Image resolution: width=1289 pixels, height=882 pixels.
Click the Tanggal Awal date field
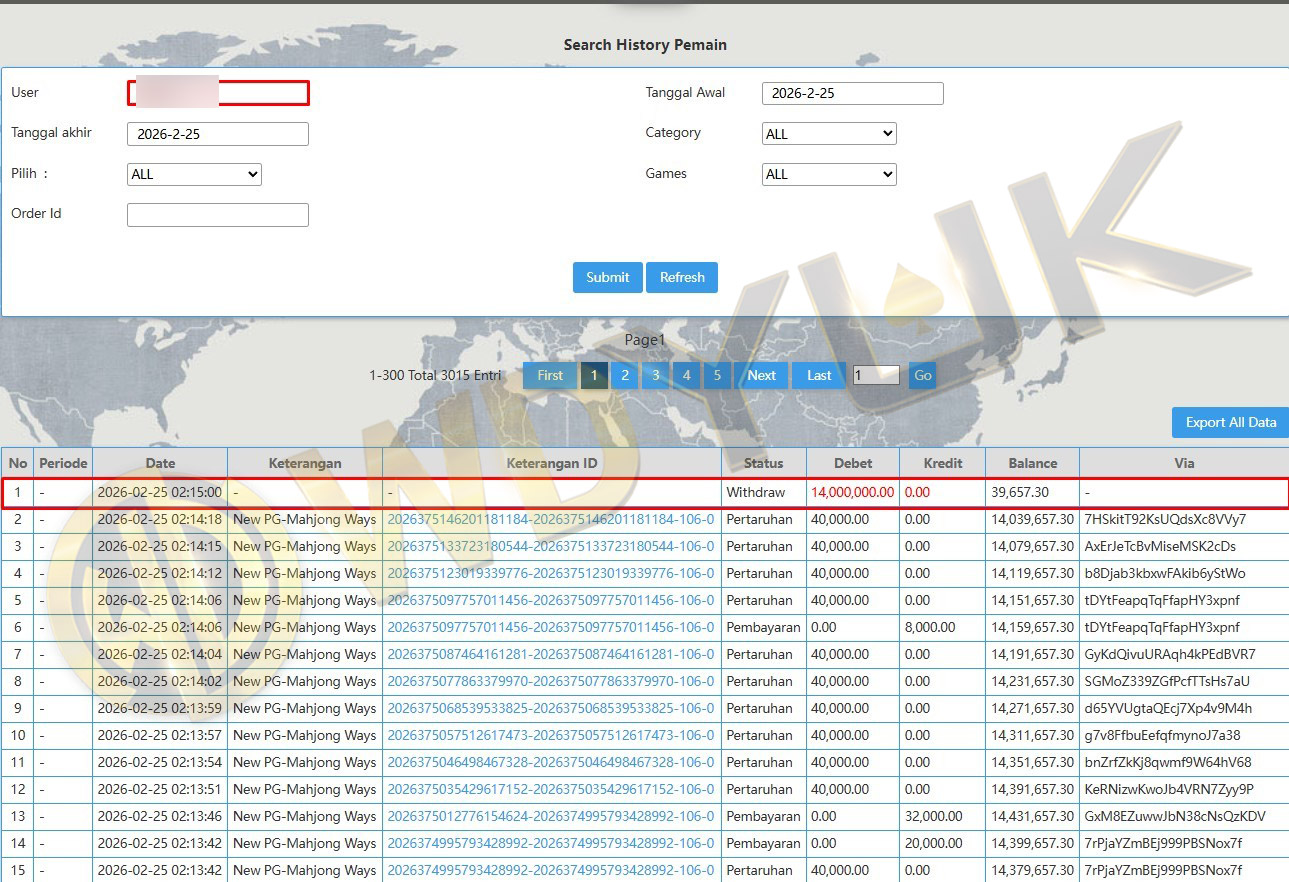pyautogui.click(x=852, y=93)
